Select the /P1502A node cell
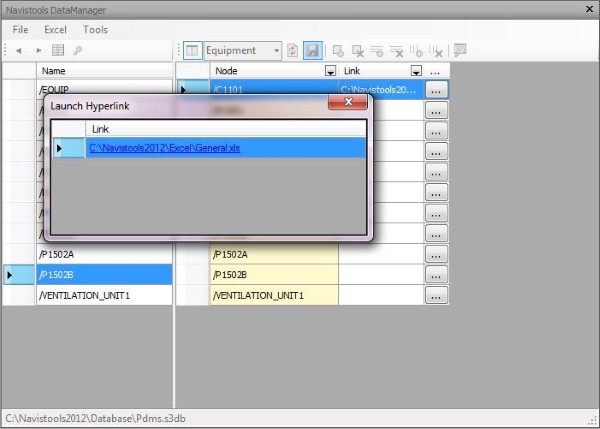This screenshot has height=429, width=600. (273, 254)
